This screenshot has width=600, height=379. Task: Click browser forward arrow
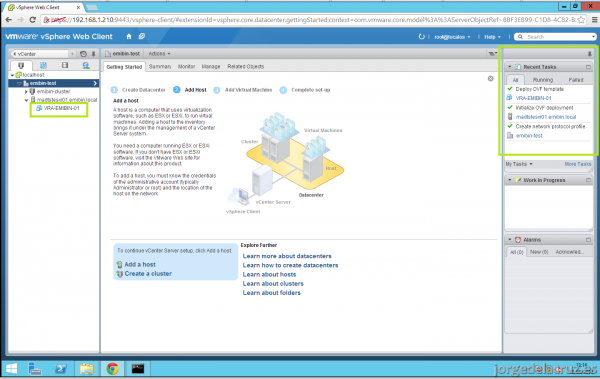[x=21, y=20]
